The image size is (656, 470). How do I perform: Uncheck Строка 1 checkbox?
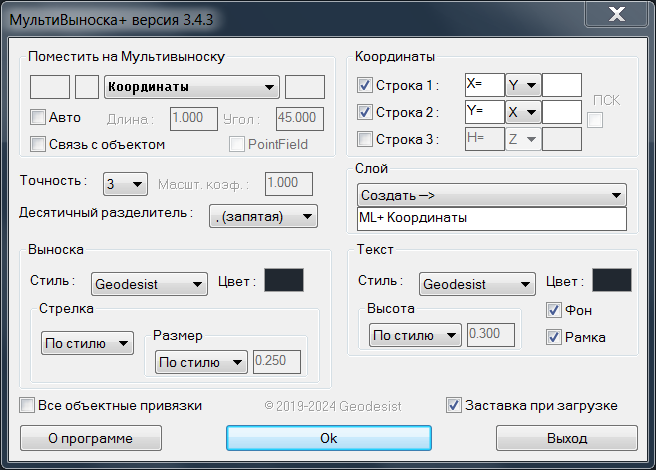click(x=365, y=85)
